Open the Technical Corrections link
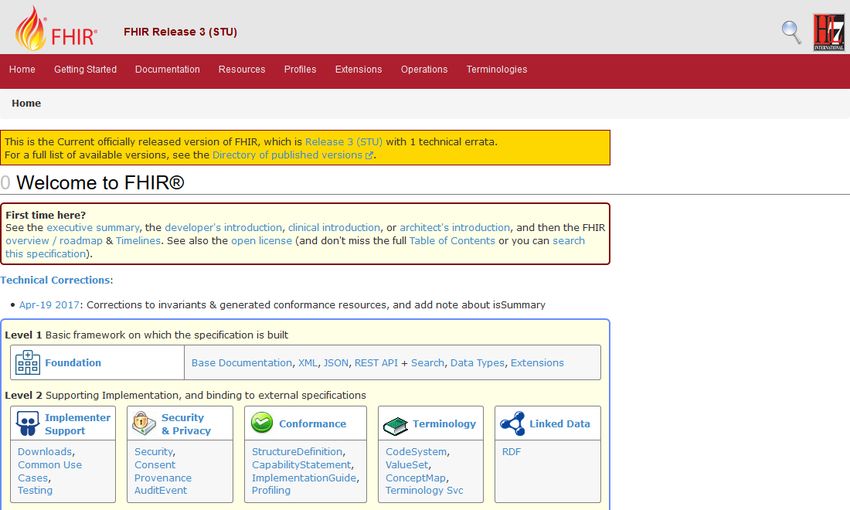 pyautogui.click(x=55, y=280)
